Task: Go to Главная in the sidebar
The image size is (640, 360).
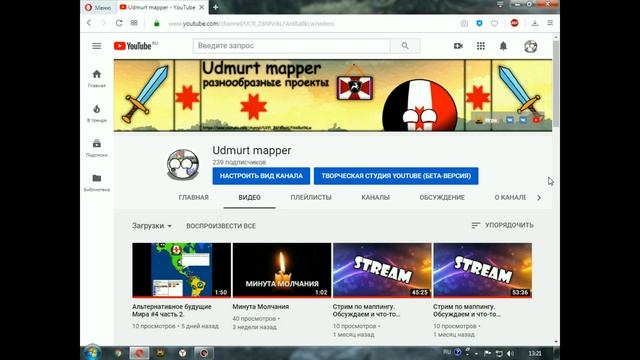Action: coord(97,78)
